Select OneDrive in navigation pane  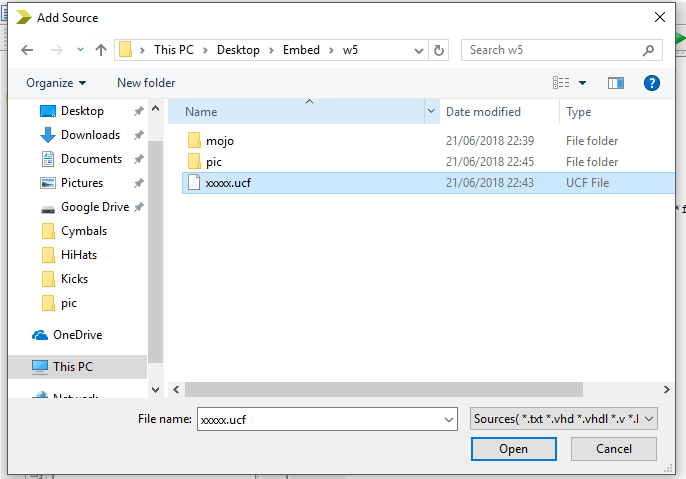pos(77,335)
